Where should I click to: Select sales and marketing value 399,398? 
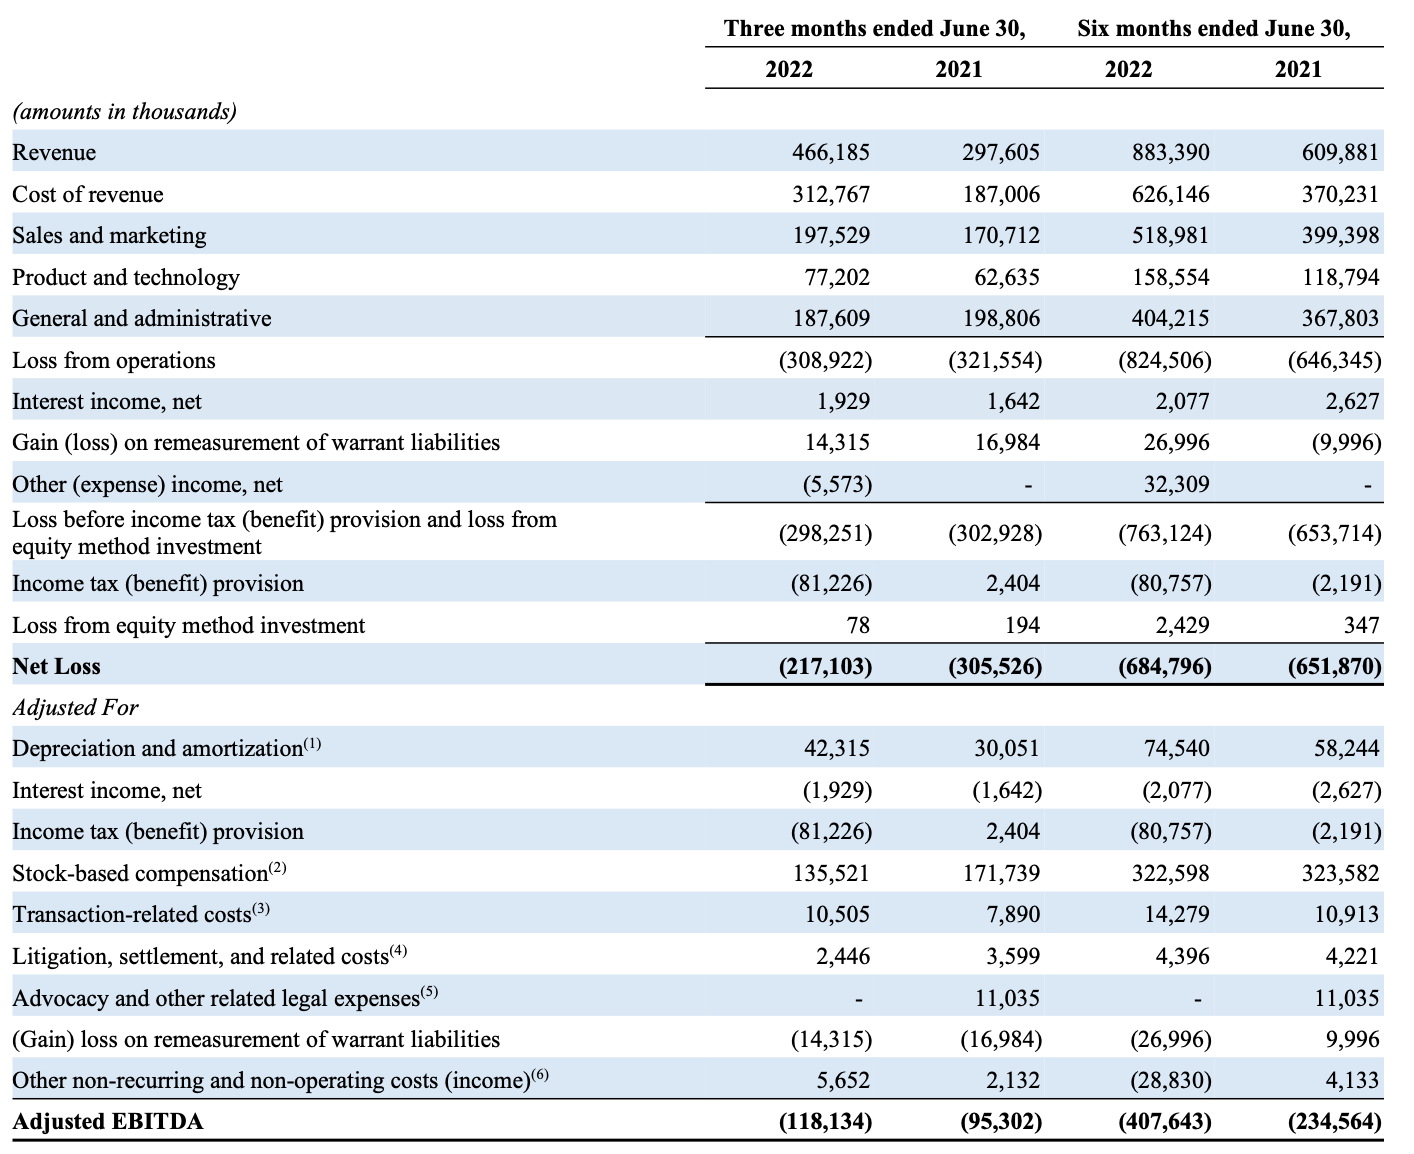(1340, 235)
